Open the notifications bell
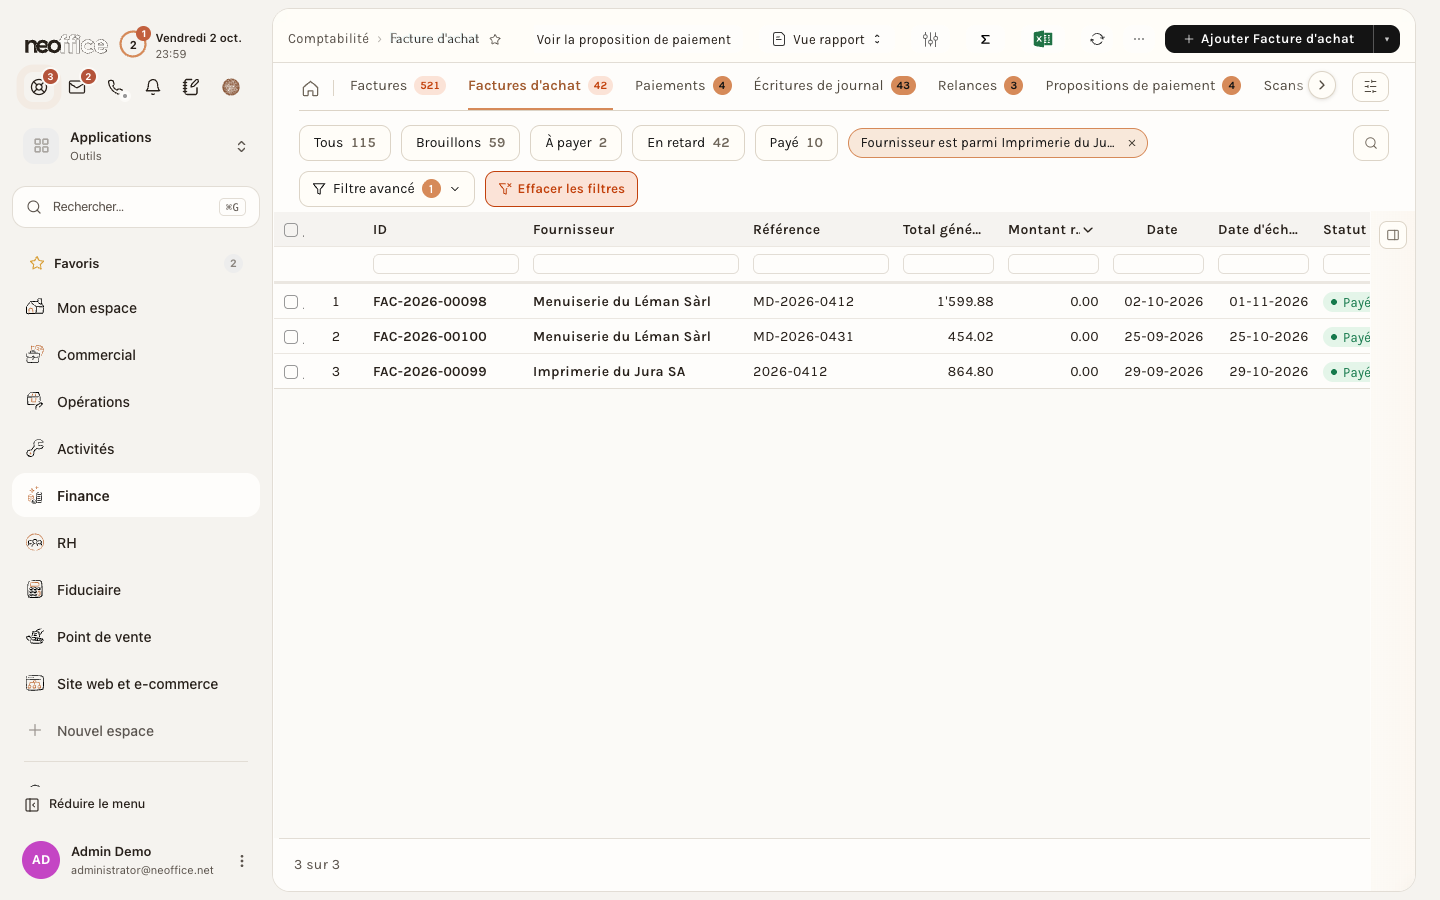 153,87
